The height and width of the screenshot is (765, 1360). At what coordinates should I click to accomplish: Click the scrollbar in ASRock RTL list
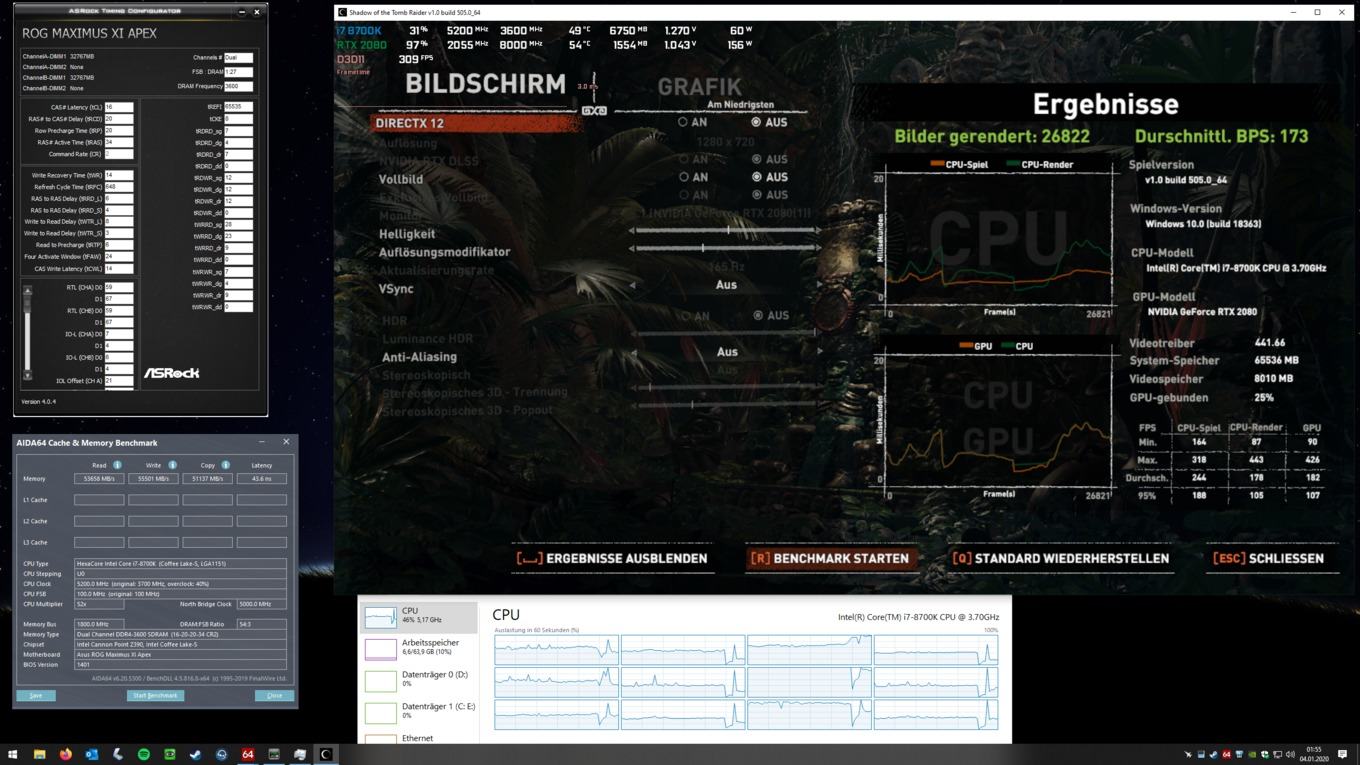[x=27, y=334]
